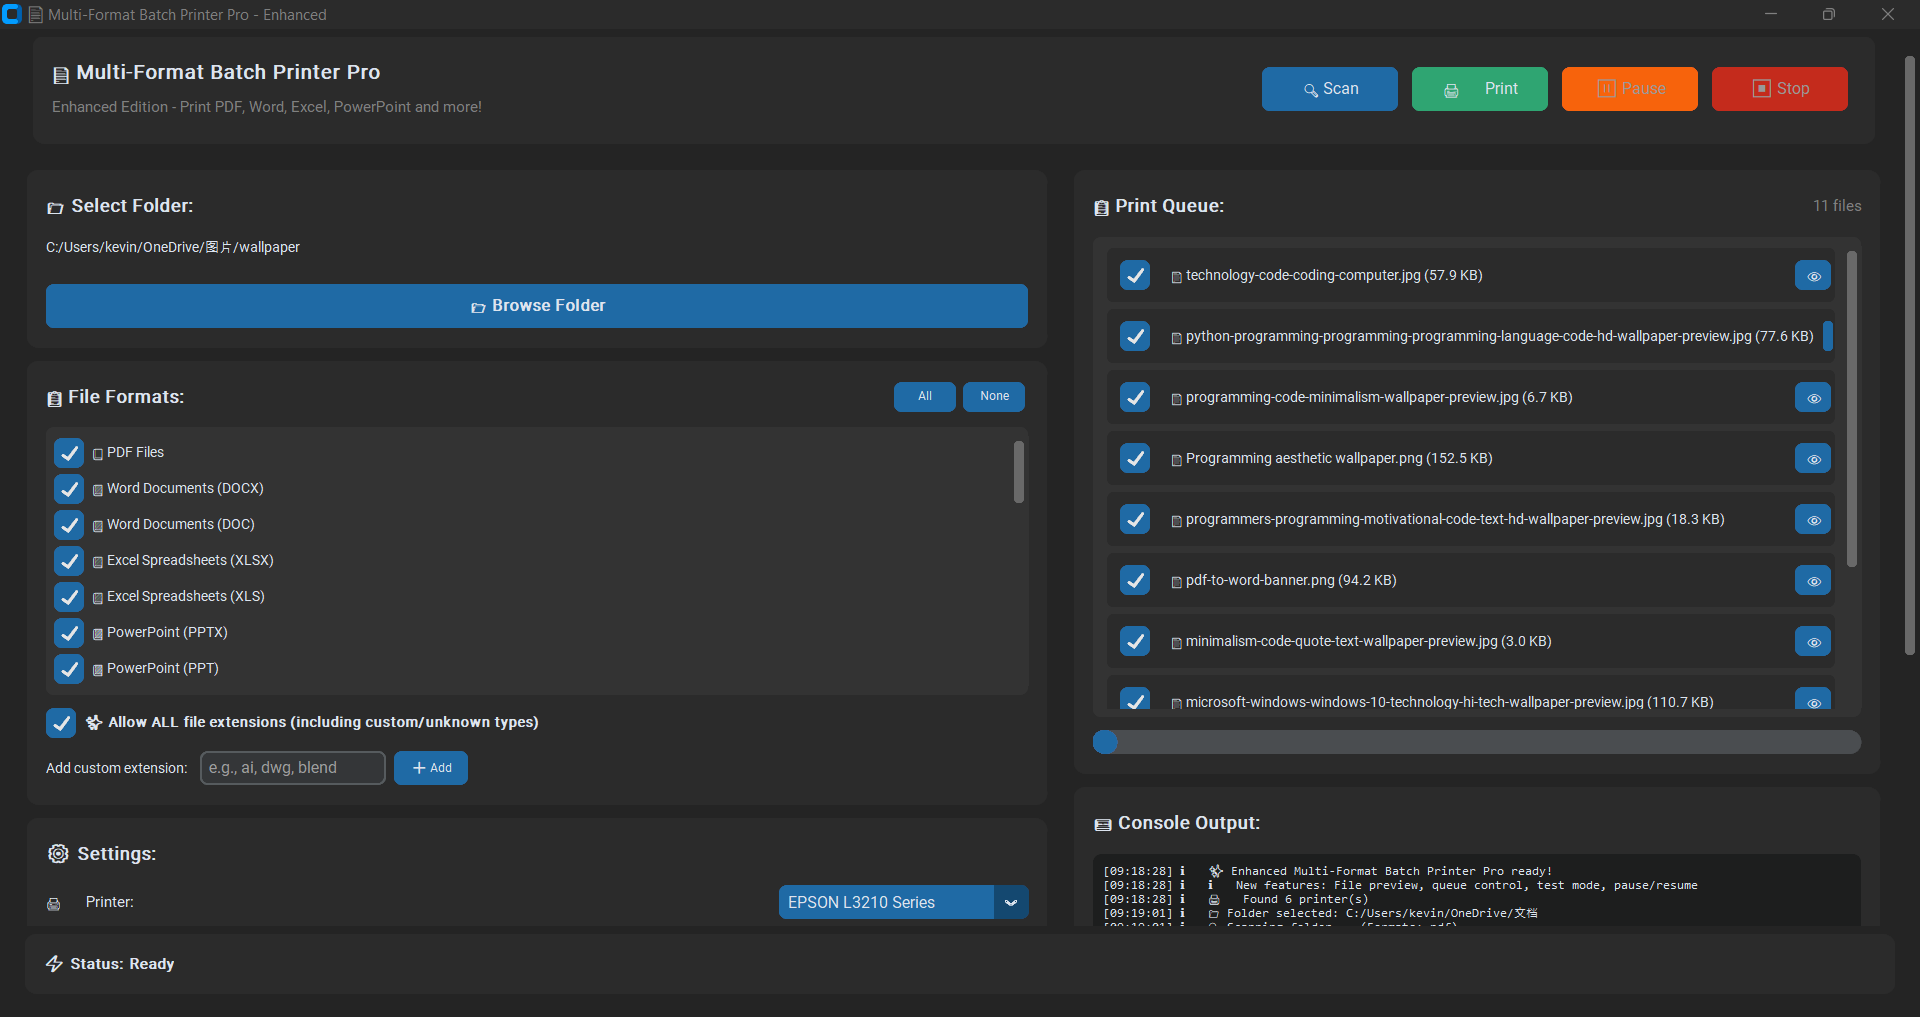Disable Allow ALL file extensions checkbox
Image resolution: width=1920 pixels, height=1017 pixels.
[61, 723]
